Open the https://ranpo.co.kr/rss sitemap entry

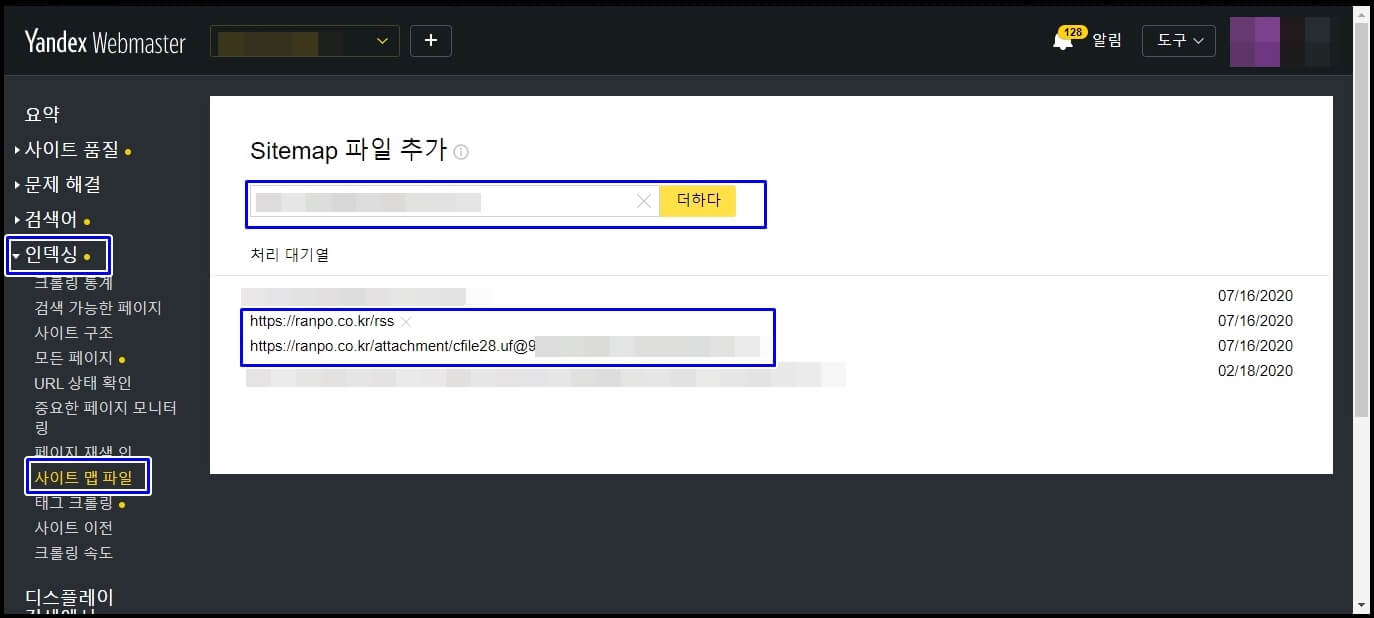coord(322,321)
